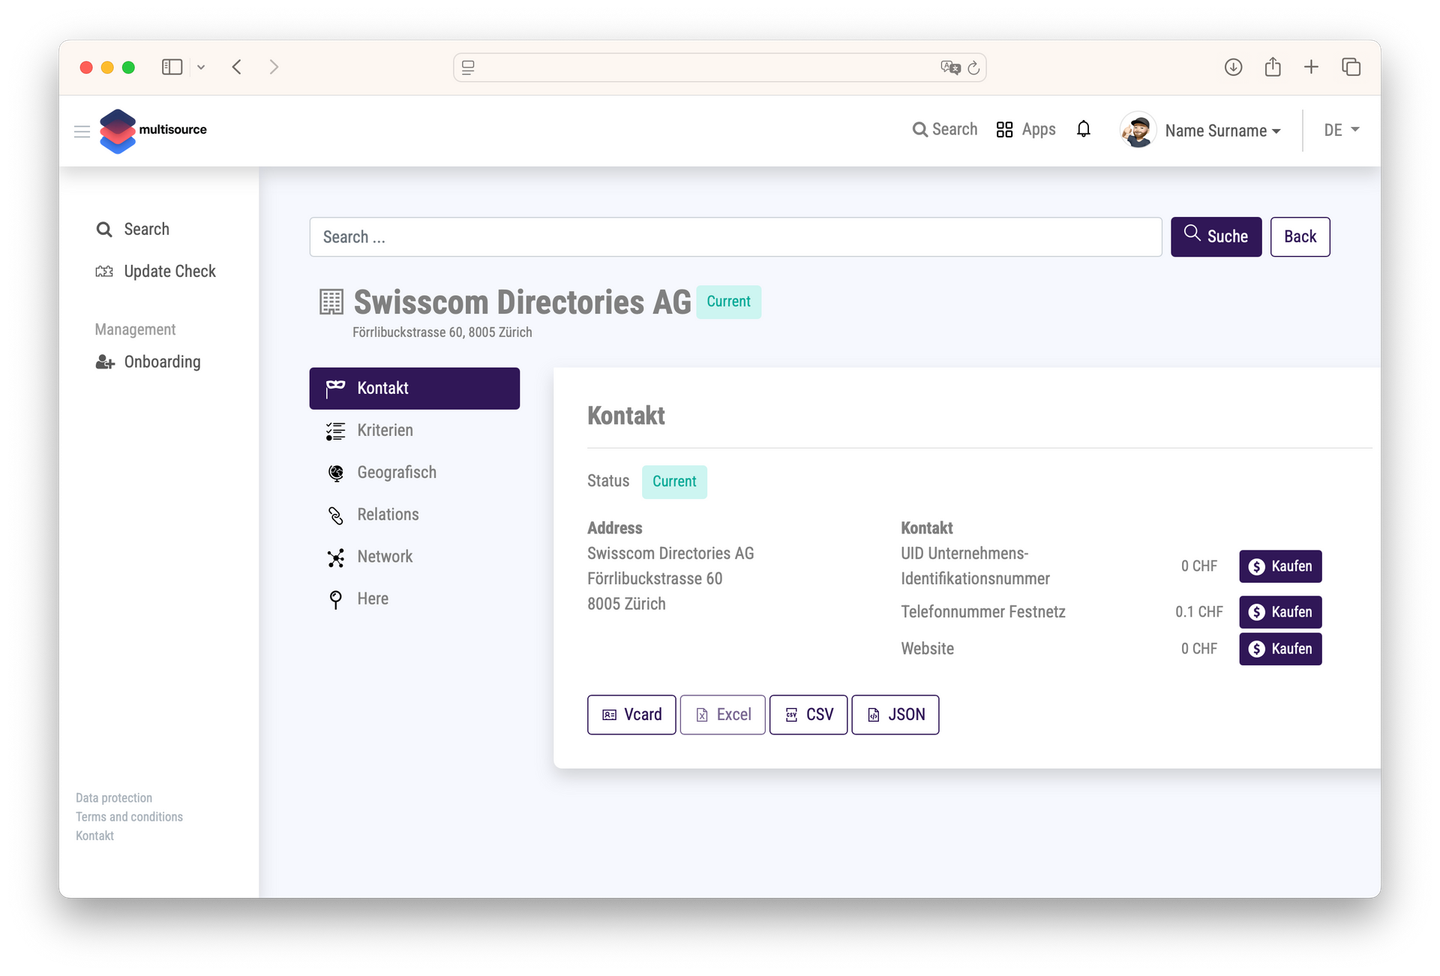Select the Here location pin icon
The width and height of the screenshot is (1440, 976).
[335, 598]
